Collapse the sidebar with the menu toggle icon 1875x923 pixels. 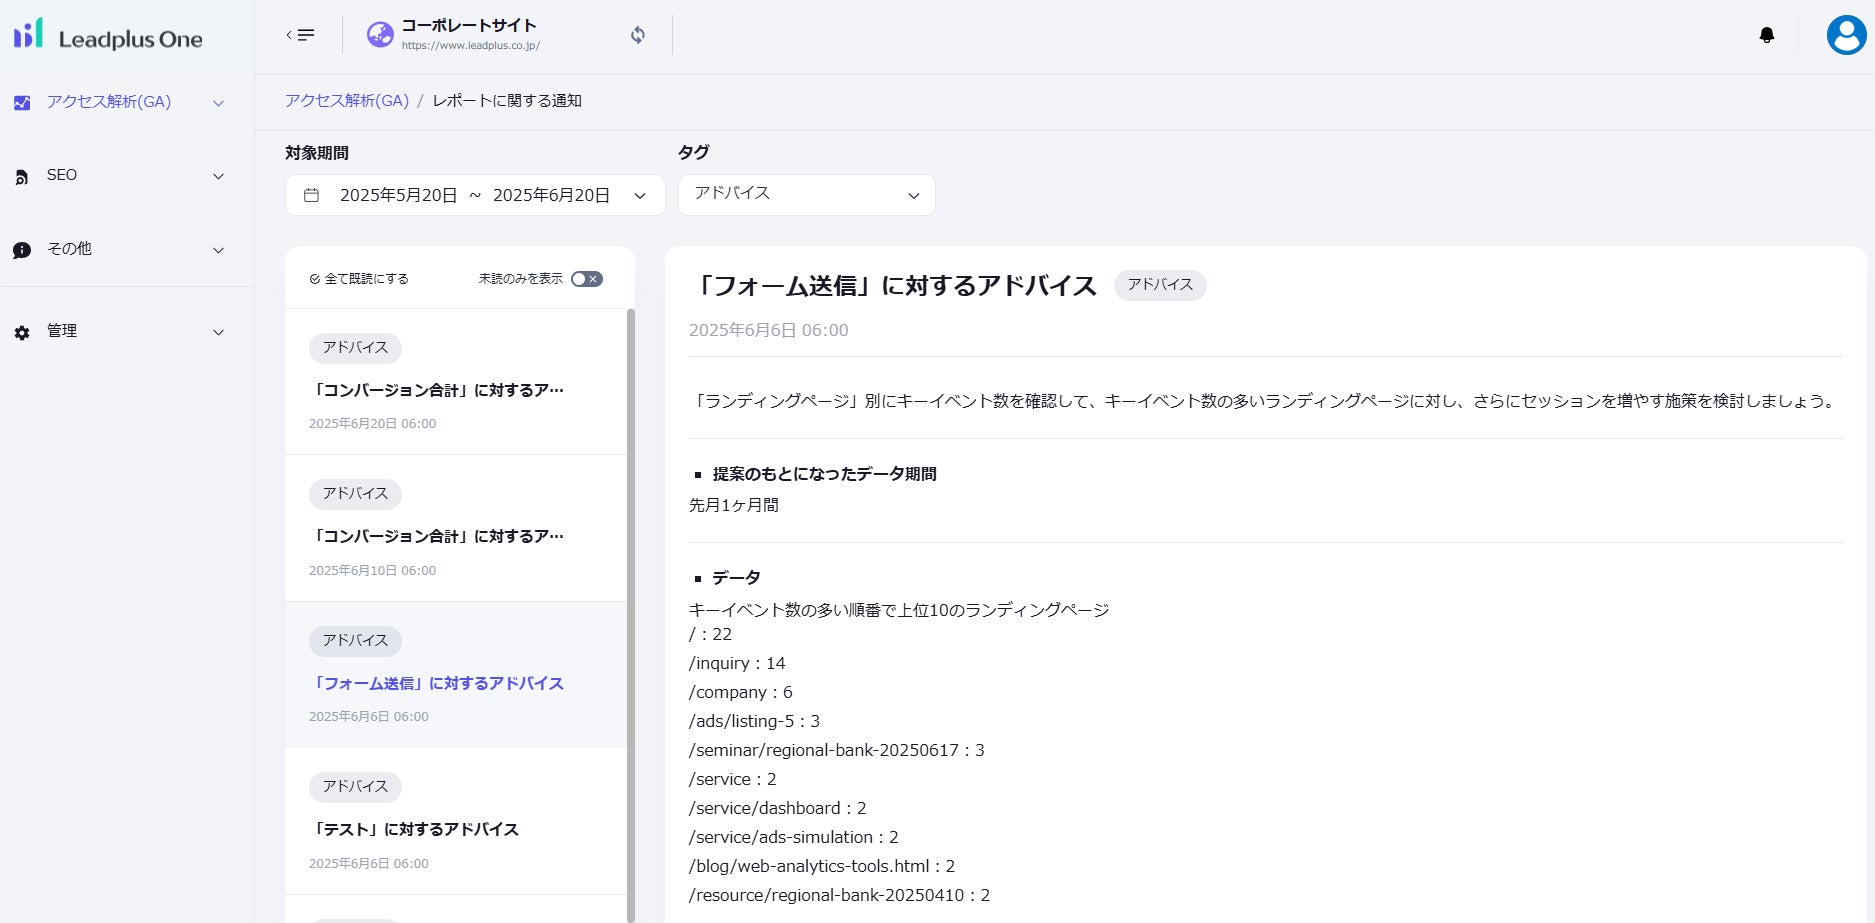300,35
